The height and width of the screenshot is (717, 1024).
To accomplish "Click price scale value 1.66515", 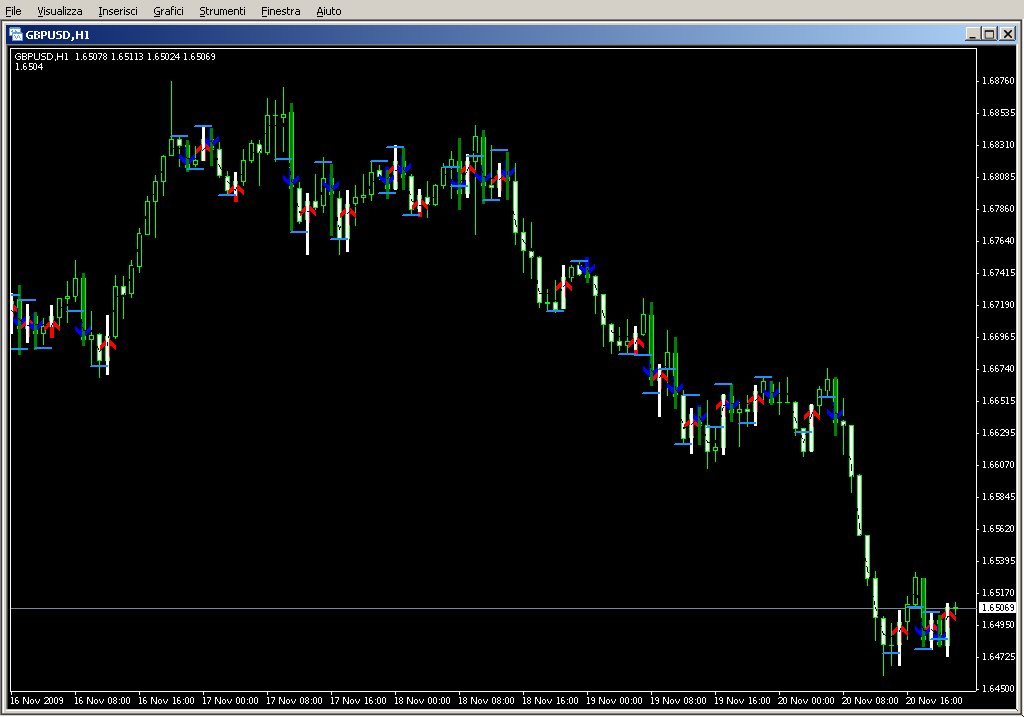I will click(999, 400).
